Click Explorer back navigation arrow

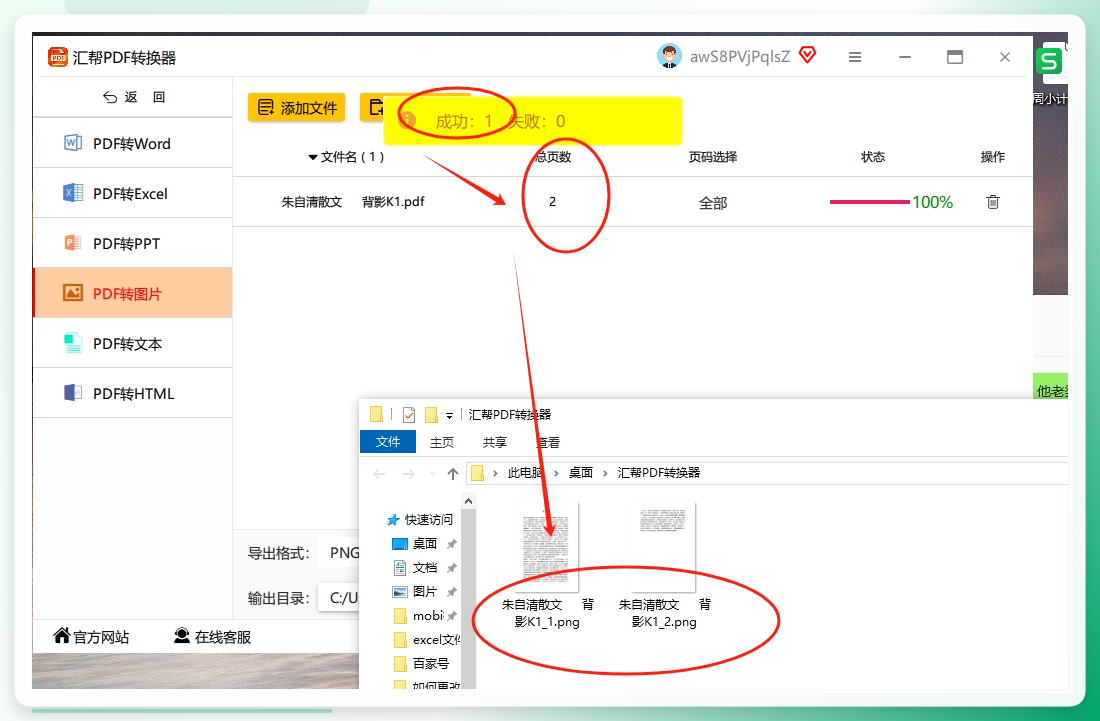click(380, 474)
